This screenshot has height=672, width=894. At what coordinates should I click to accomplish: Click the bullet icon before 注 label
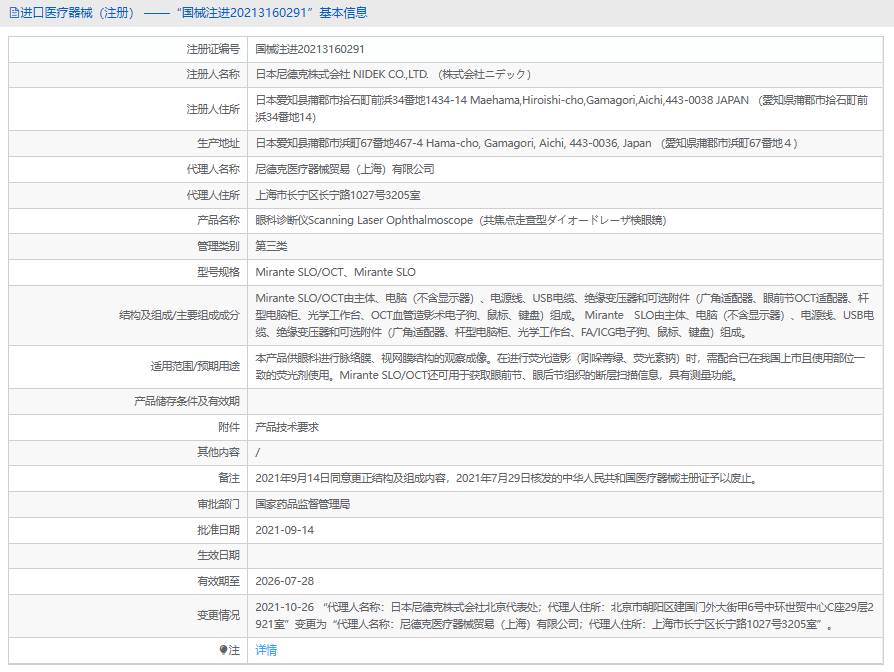(224, 650)
